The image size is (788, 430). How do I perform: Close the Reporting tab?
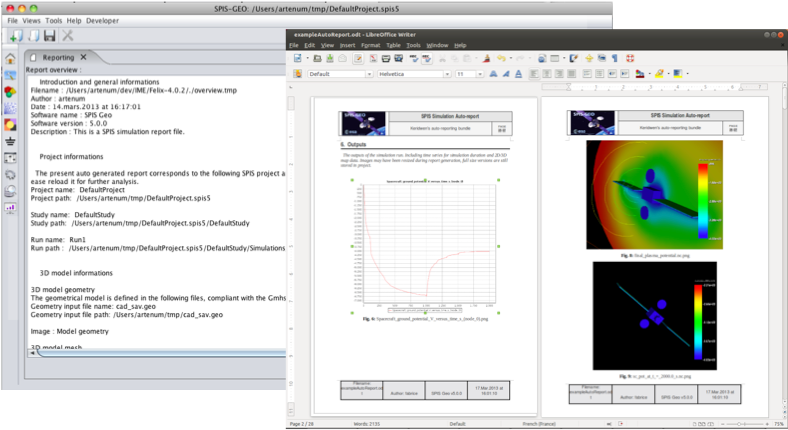click(x=84, y=57)
